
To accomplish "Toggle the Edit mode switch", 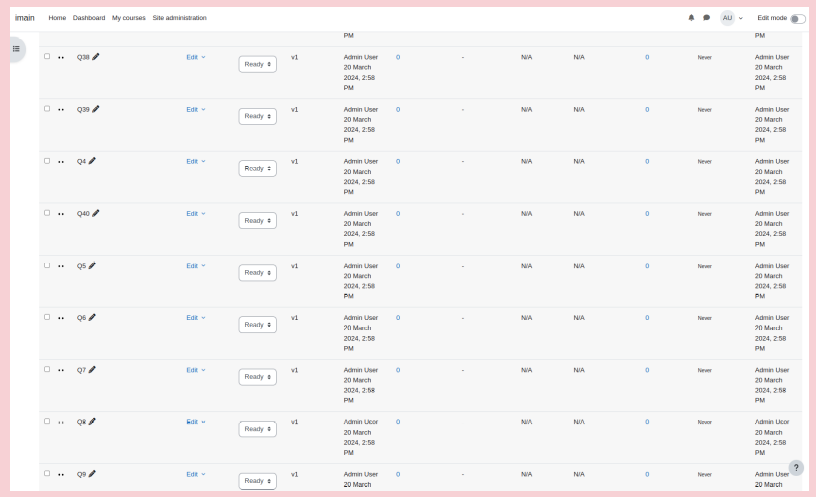I will point(797,19).
